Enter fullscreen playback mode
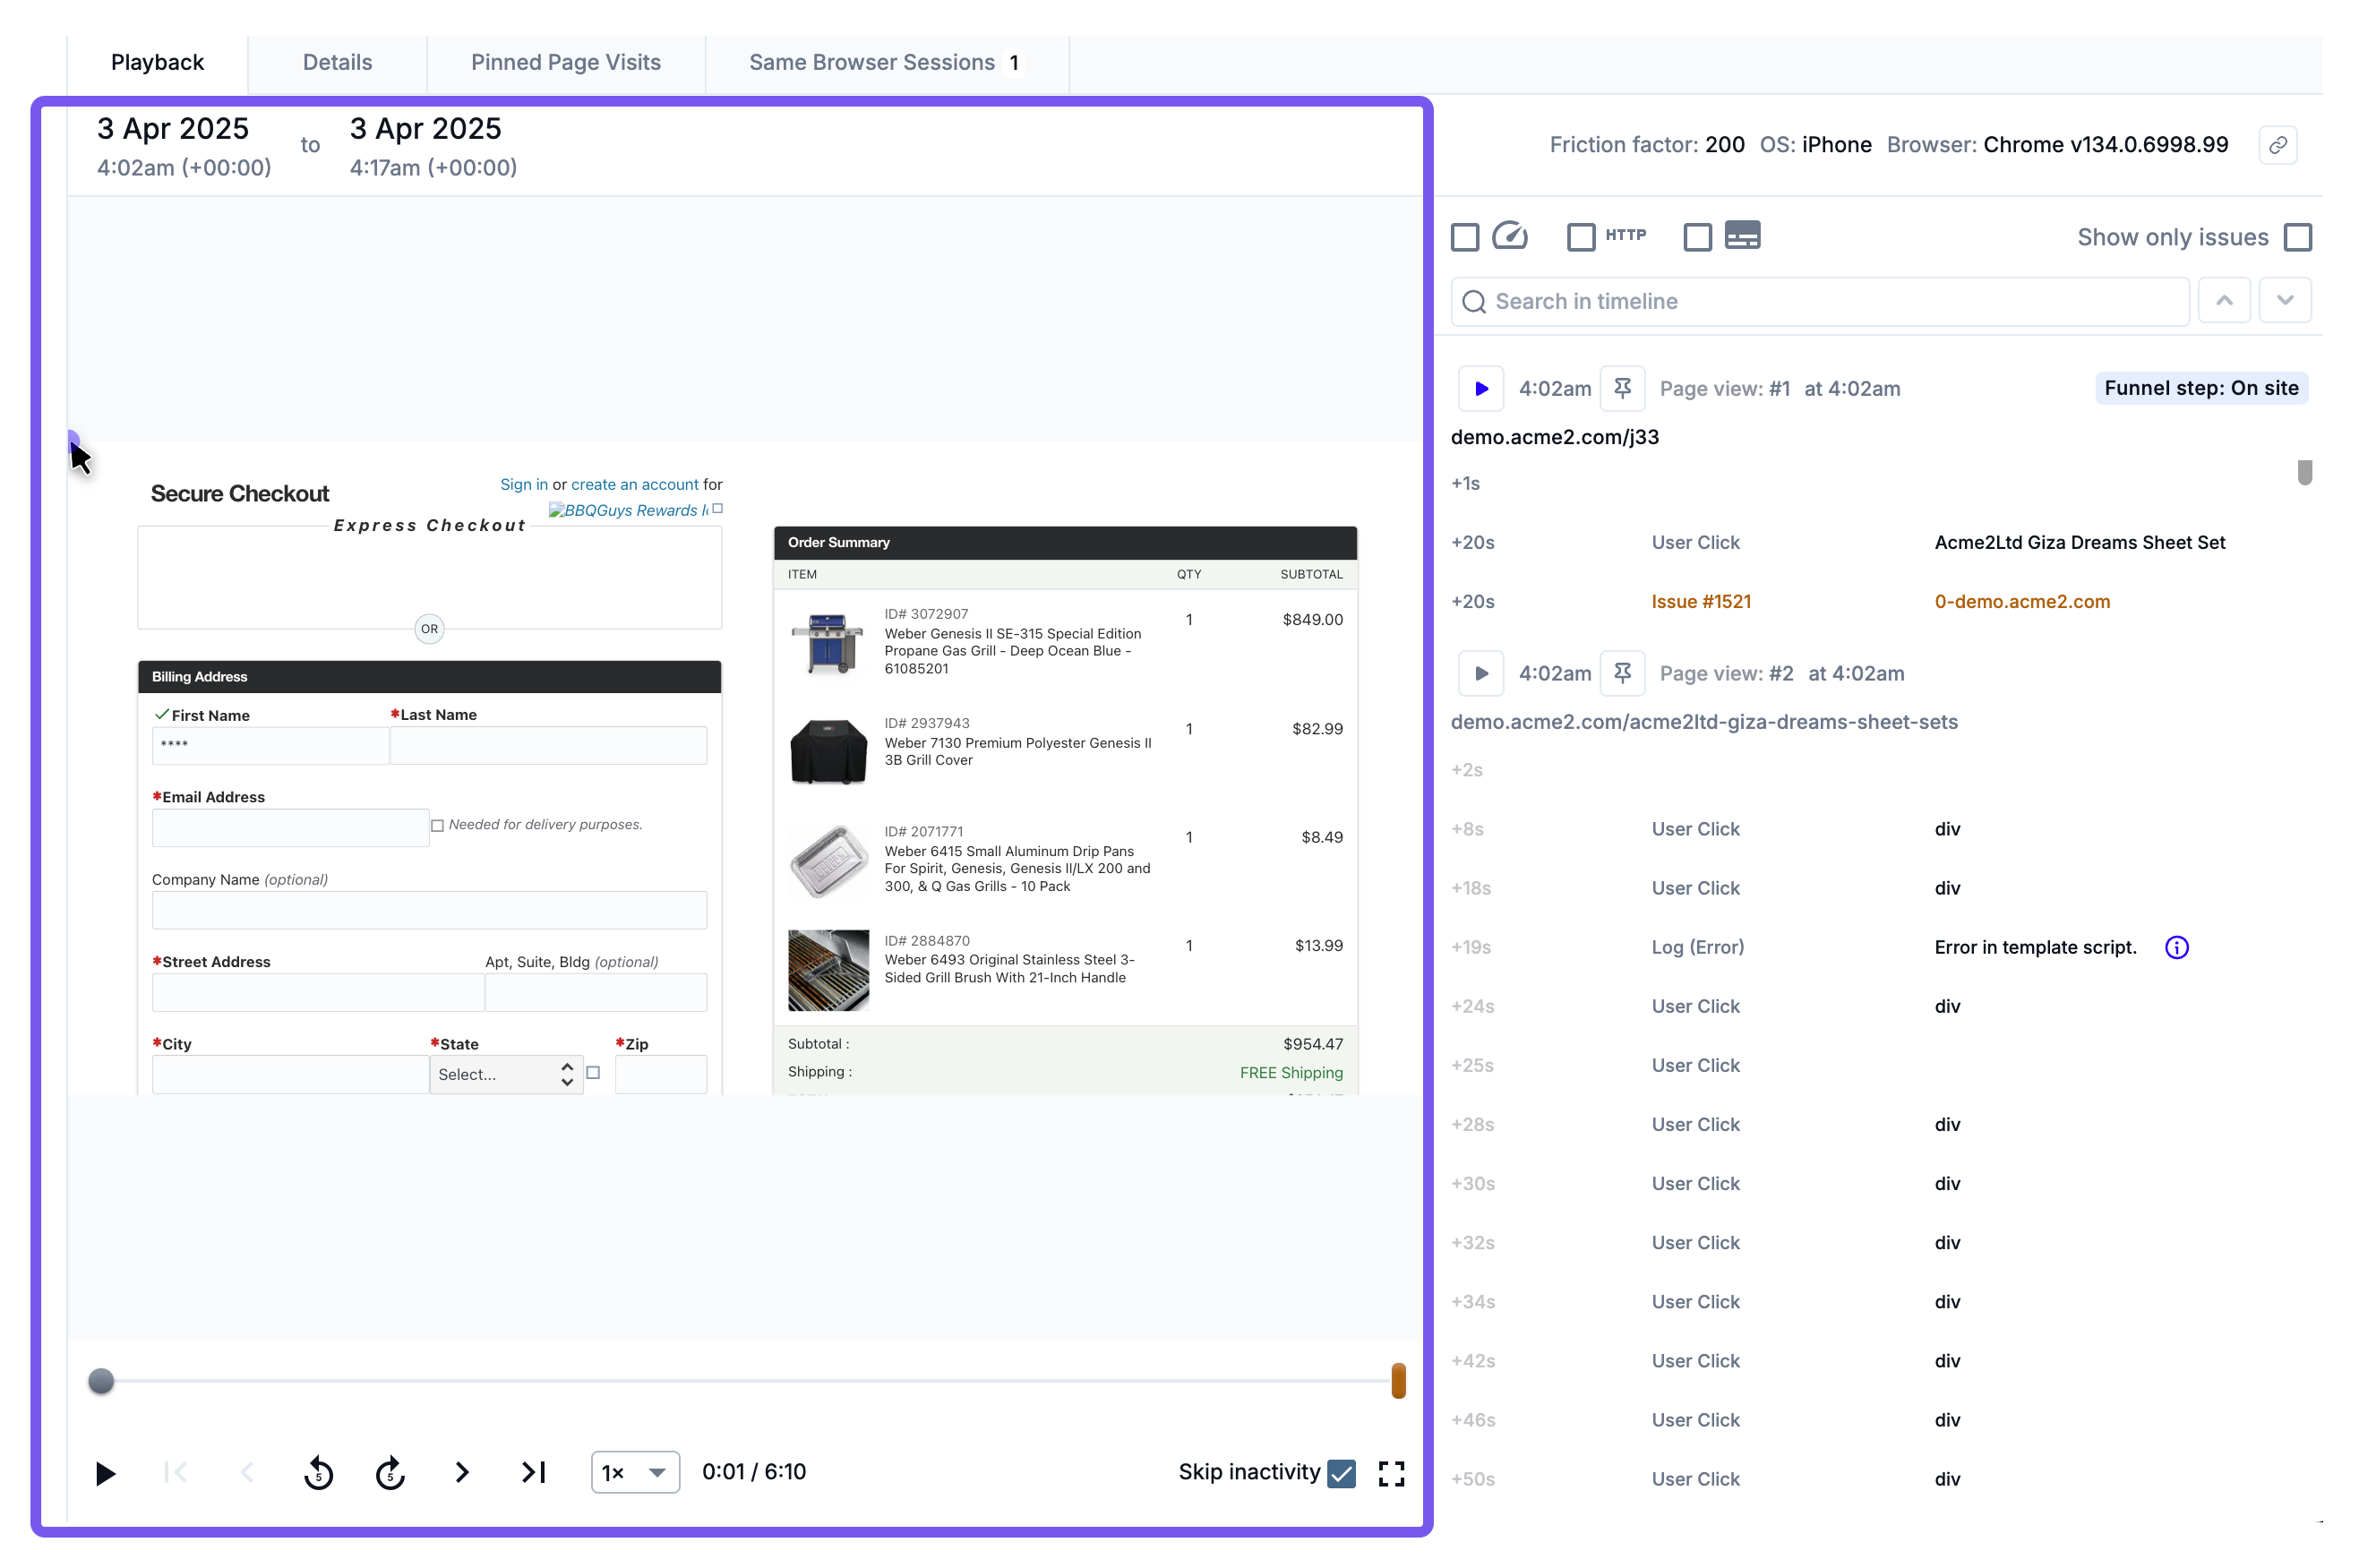Screen dimensions: 2359x1568 click(x=1391, y=1473)
